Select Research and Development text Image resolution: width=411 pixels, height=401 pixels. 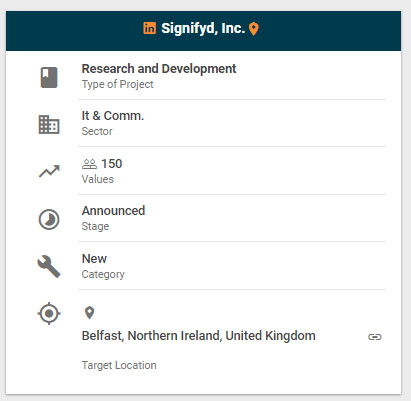point(159,69)
